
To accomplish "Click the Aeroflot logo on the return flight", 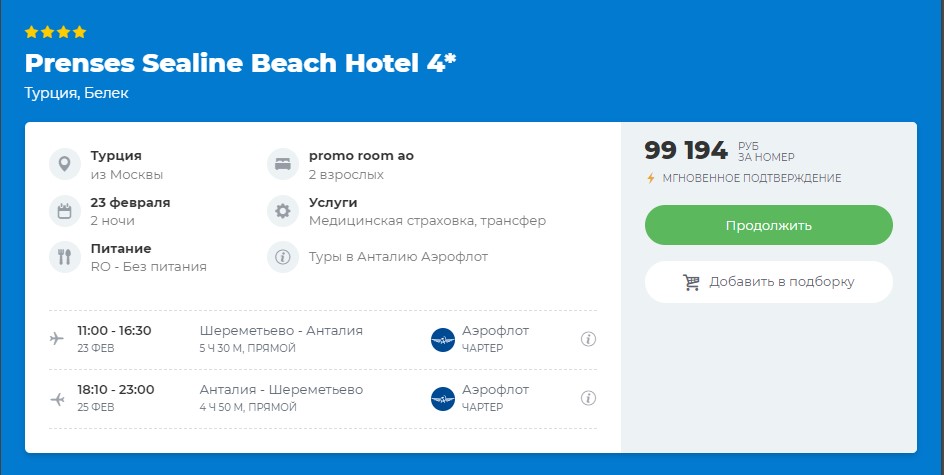I will 442,399.
